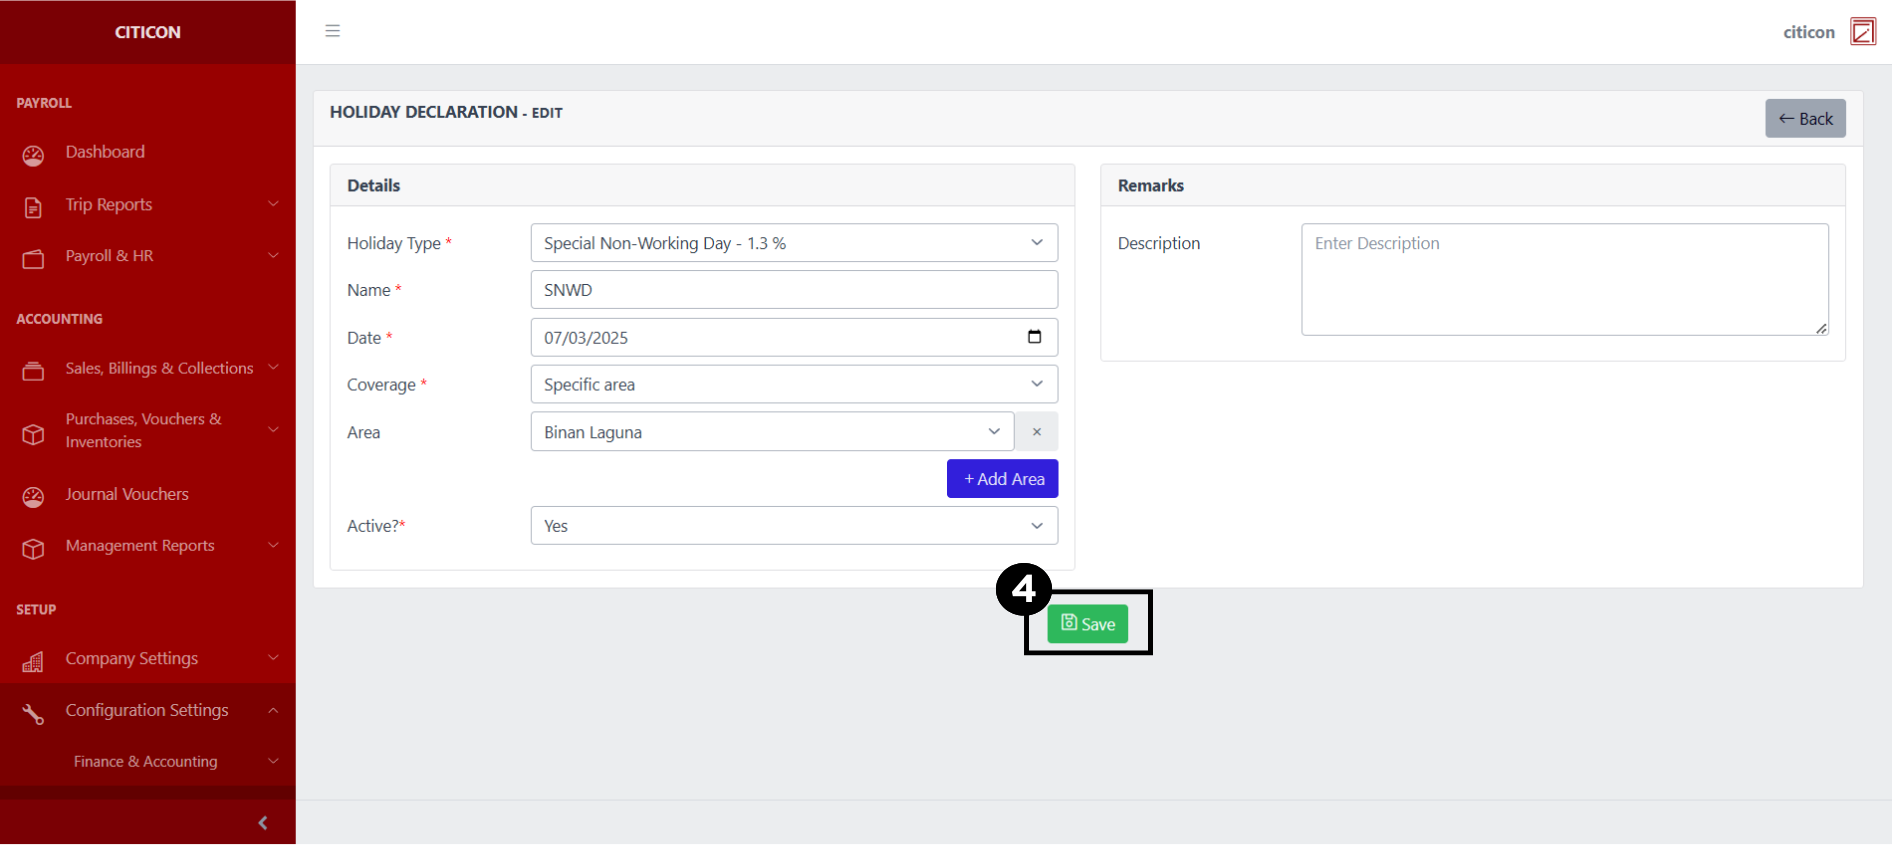1892x845 pixels.
Task: Remove the Binan Laguna area with X
Action: pos(1036,432)
